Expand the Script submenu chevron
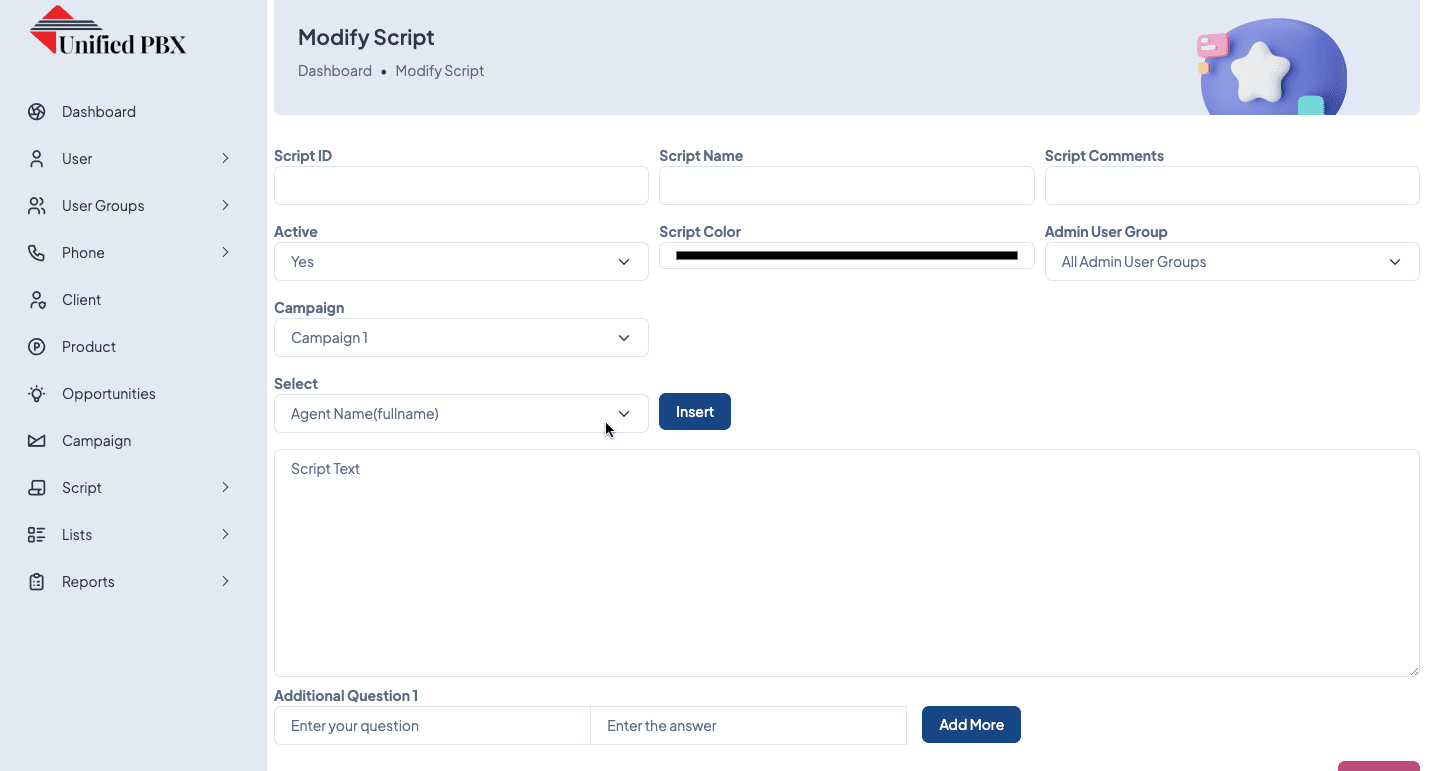The height and width of the screenshot is (771, 1432). pos(225,488)
